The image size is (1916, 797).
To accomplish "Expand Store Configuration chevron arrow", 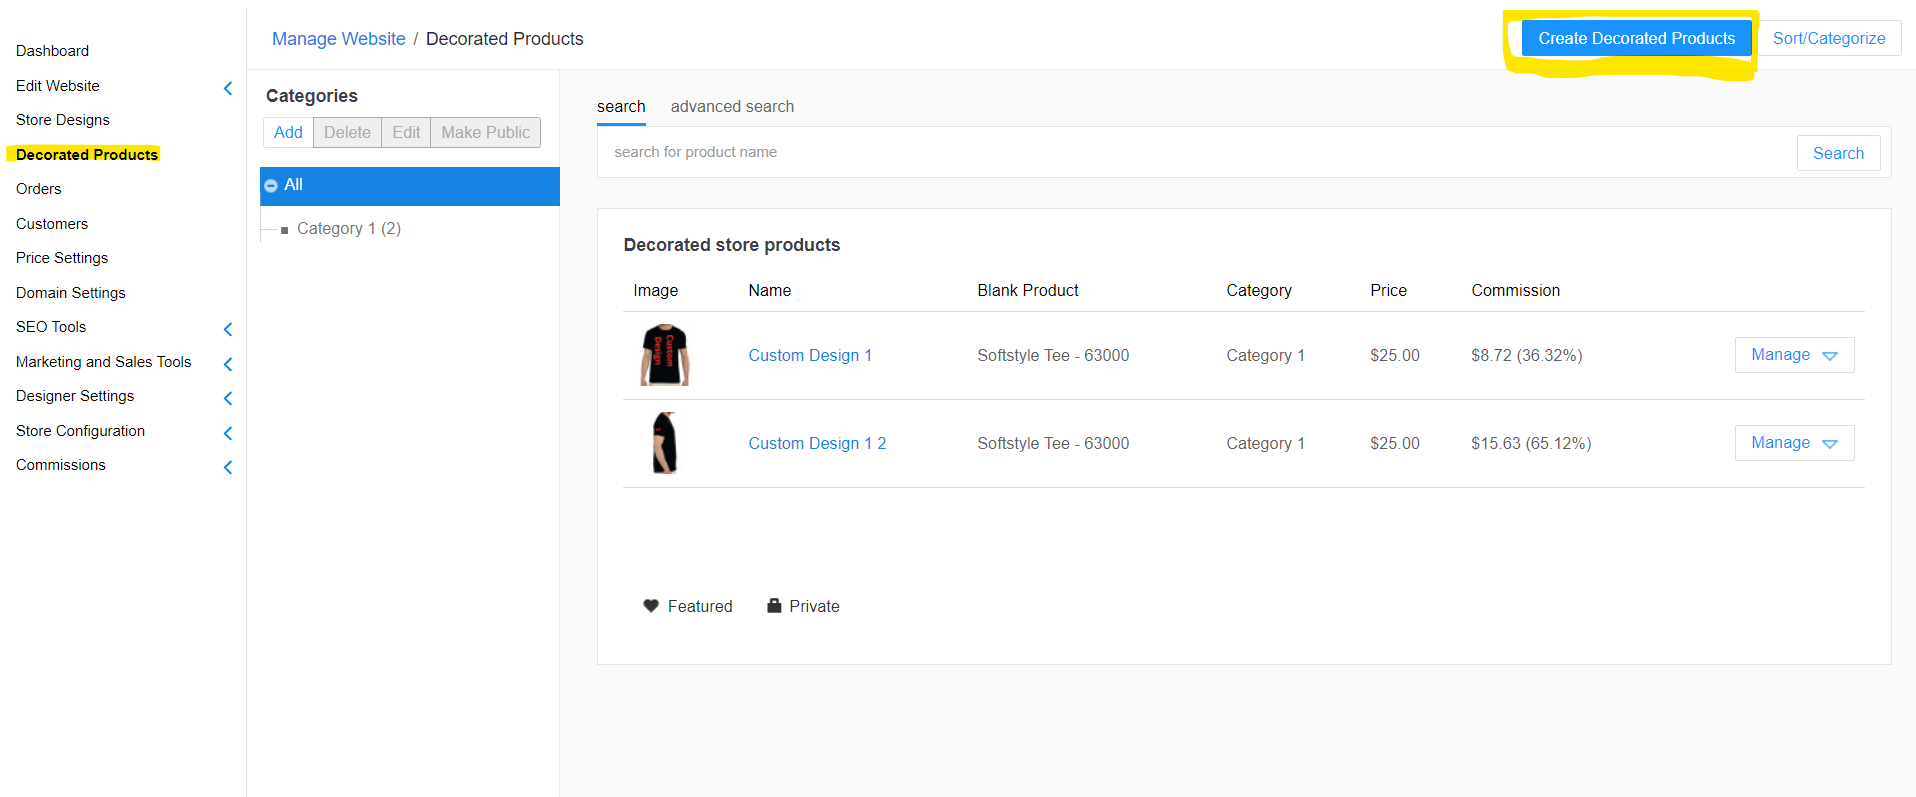I will pos(228,433).
